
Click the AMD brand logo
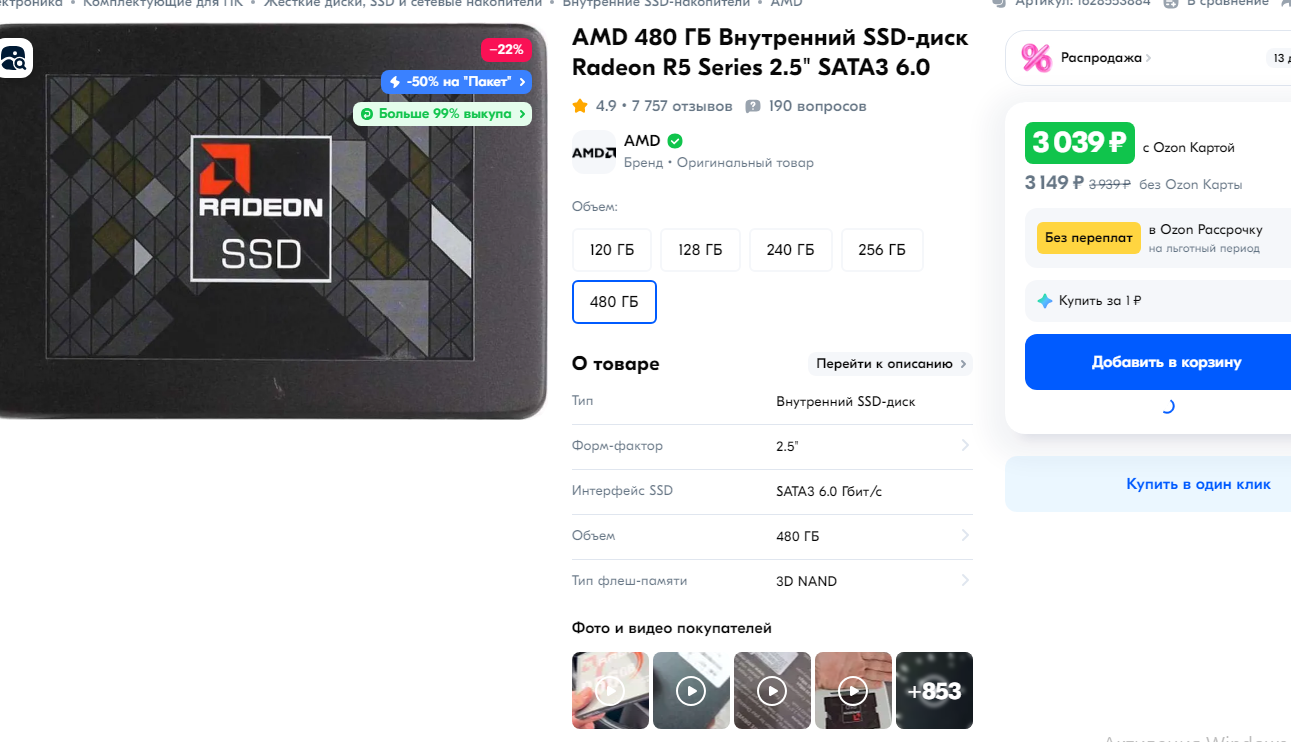tap(594, 152)
